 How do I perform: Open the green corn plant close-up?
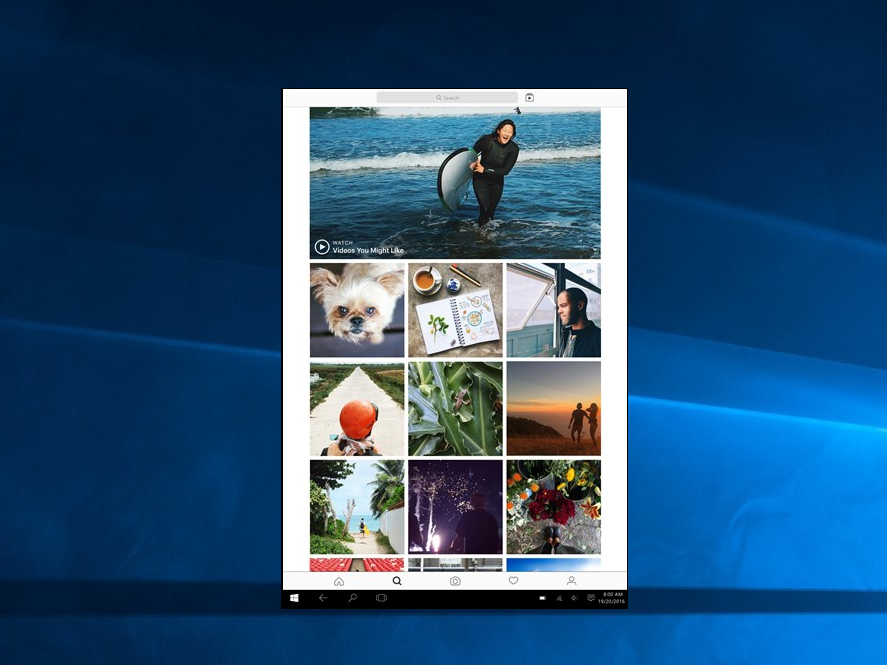click(455, 407)
